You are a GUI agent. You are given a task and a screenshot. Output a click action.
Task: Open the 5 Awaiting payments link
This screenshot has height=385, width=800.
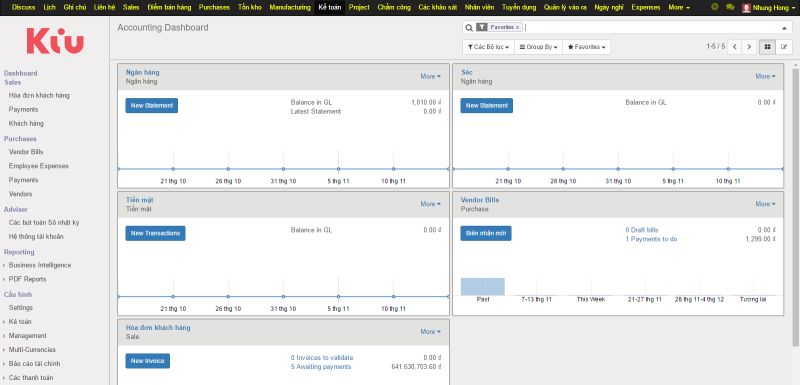click(321, 367)
